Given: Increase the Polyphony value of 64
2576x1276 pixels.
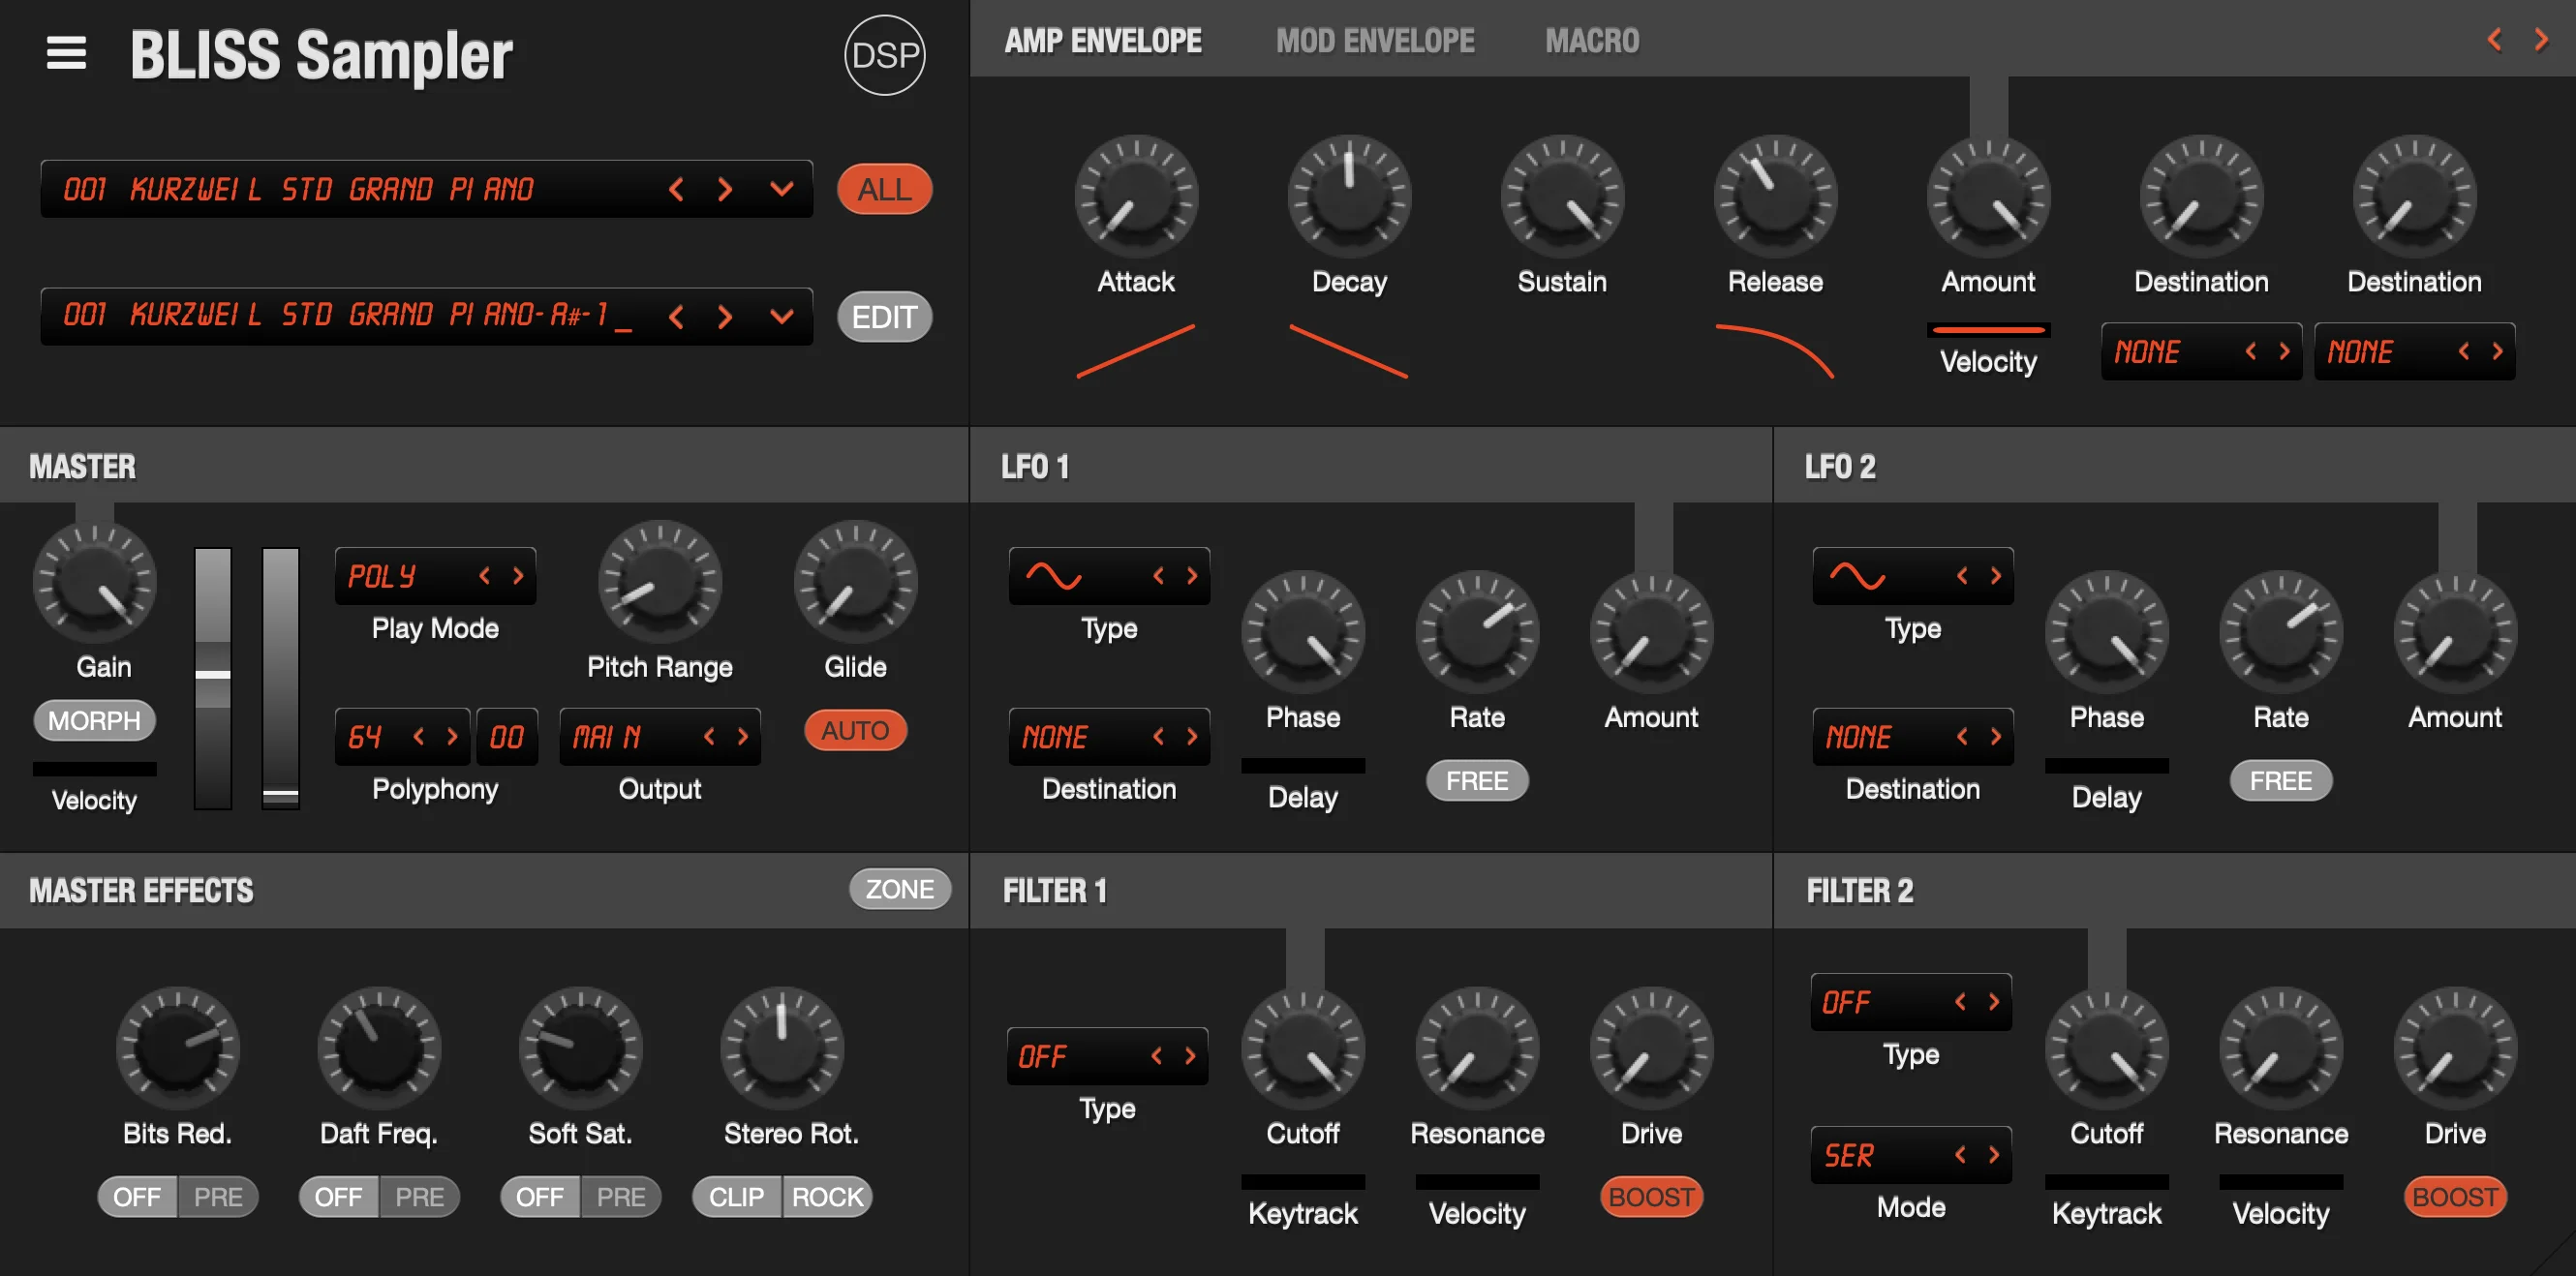Looking at the screenshot, I should [x=453, y=737].
